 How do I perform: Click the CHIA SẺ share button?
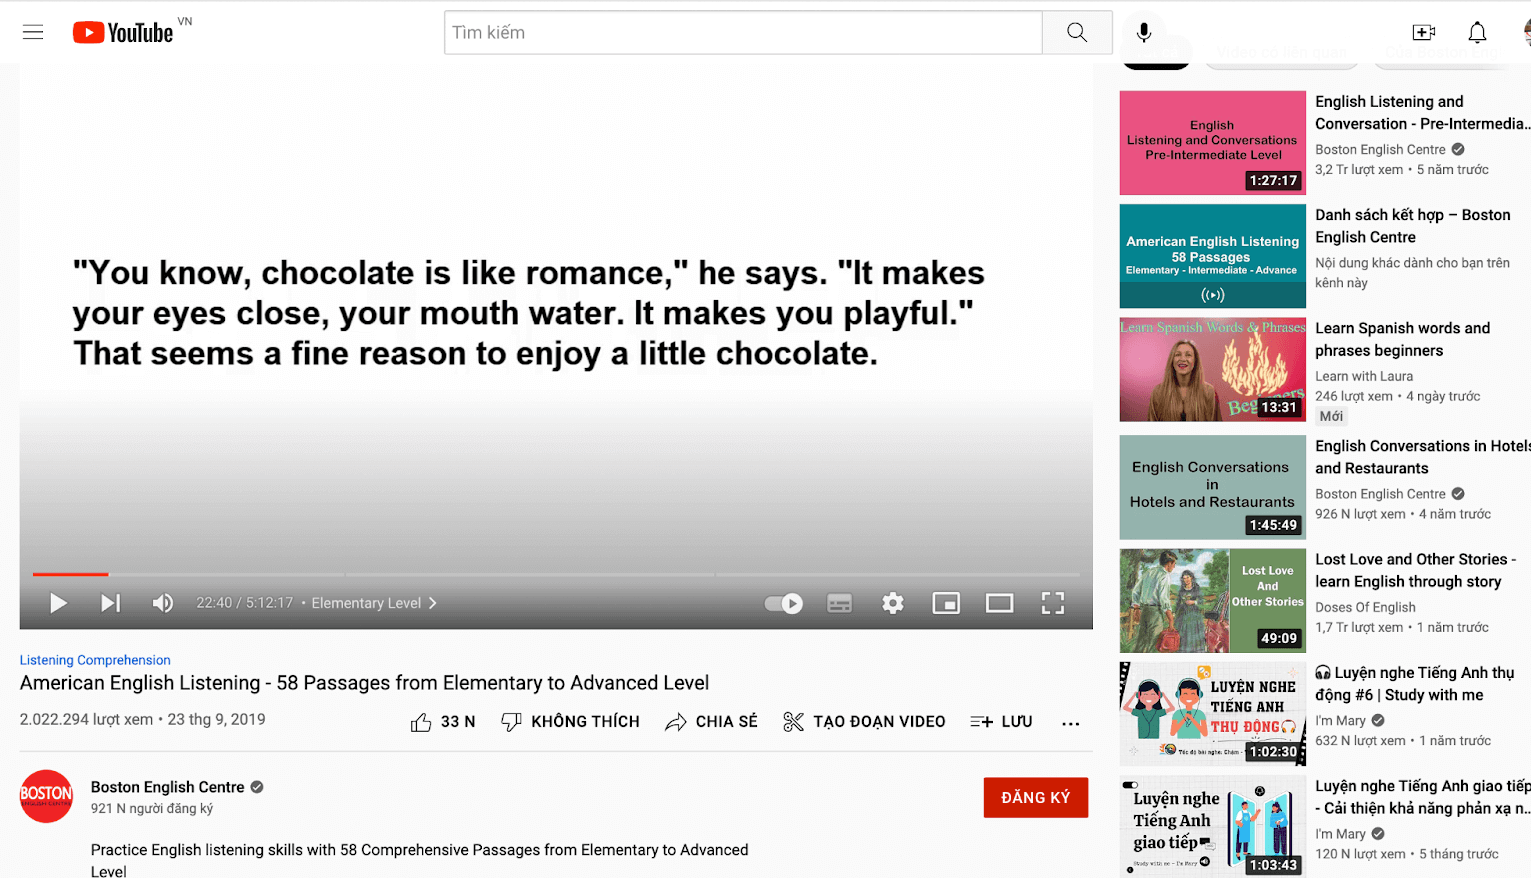[711, 722]
